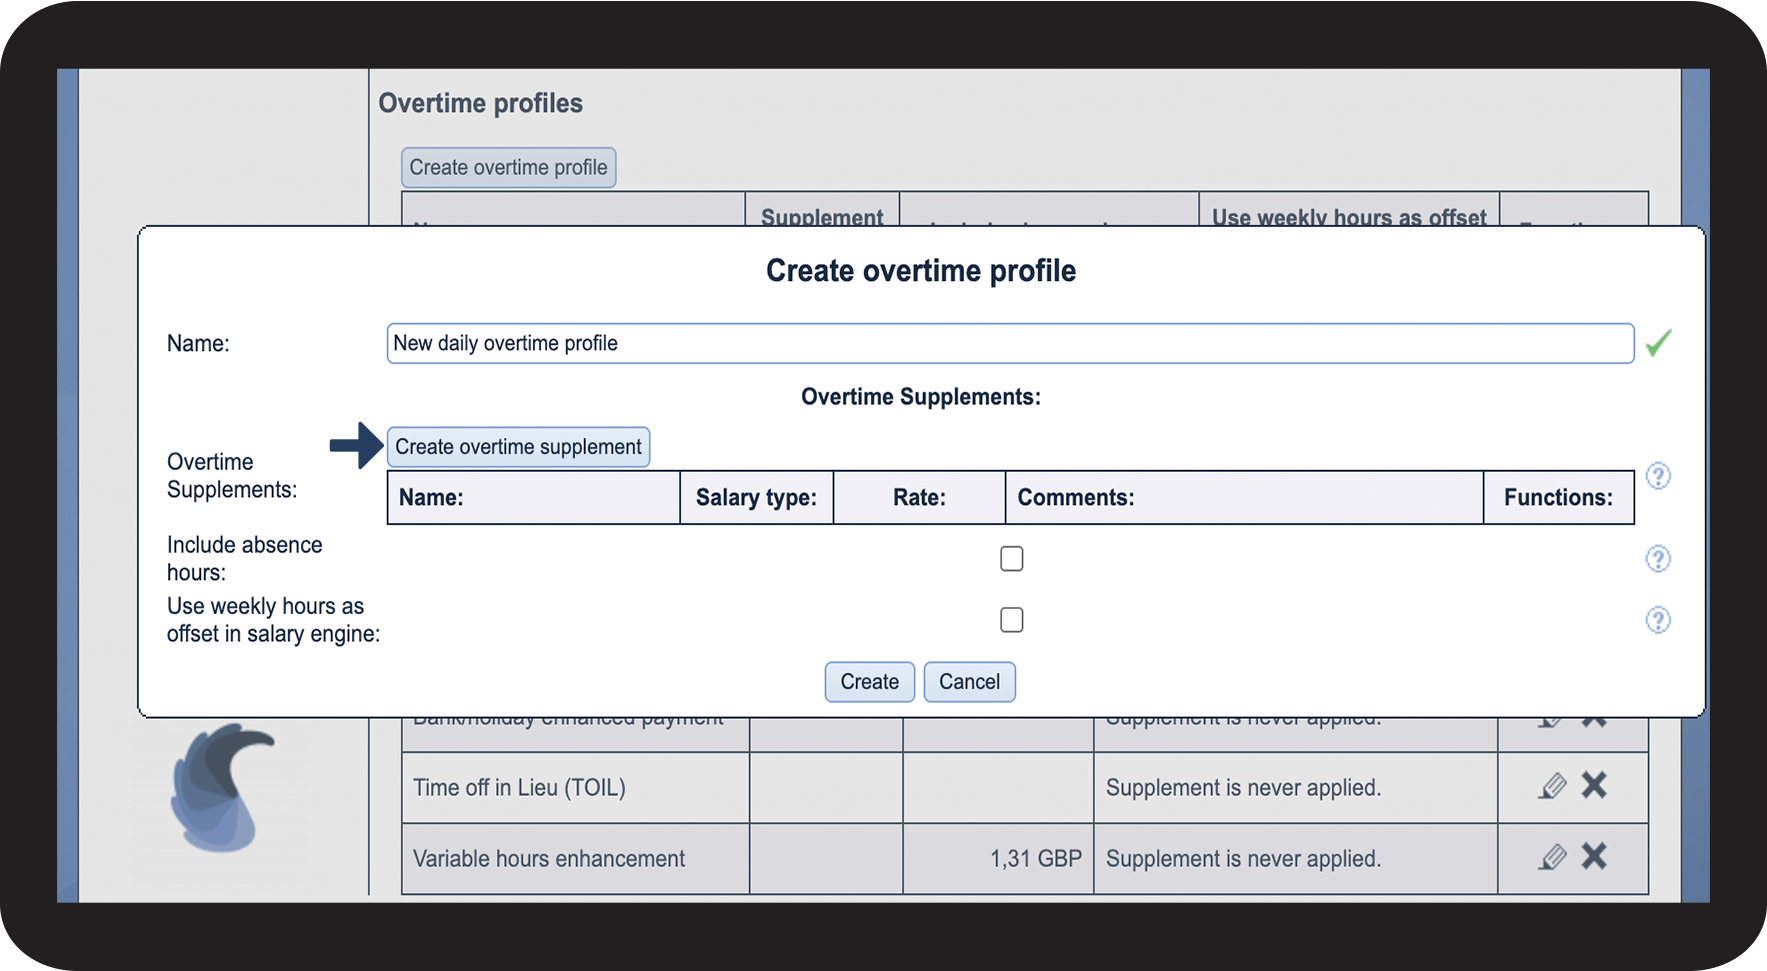Viewport: 1767px width, 971px height.
Task: Select the Rate column header
Action: (x=919, y=498)
